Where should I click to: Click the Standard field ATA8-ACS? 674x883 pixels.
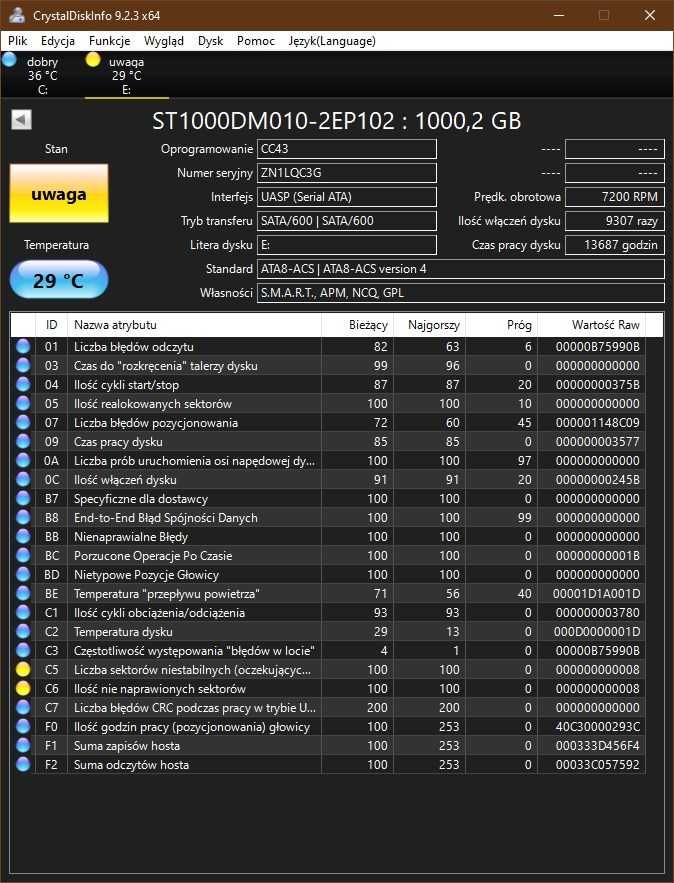[x=461, y=269]
